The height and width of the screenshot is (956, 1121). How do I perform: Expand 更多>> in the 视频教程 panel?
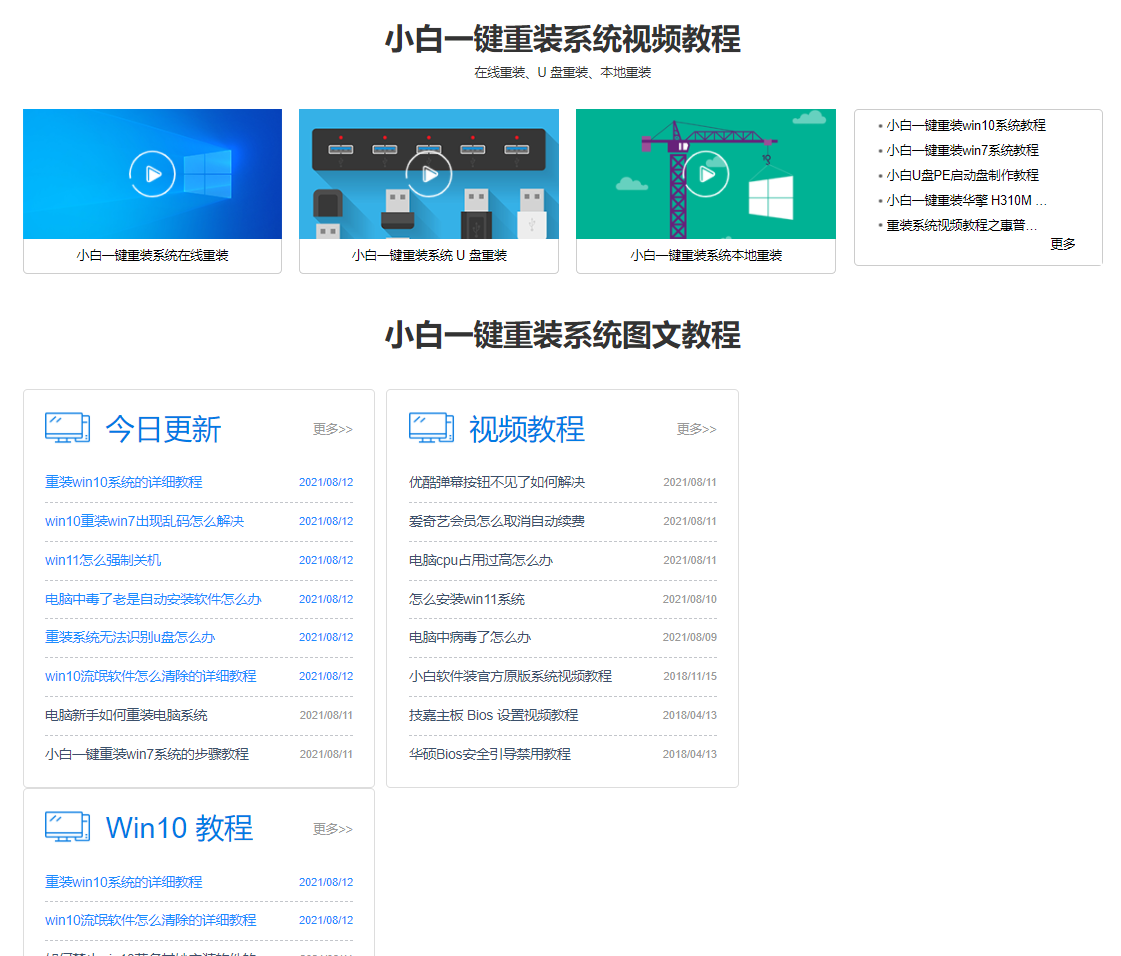pyautogui.click(x=696, y=429)
